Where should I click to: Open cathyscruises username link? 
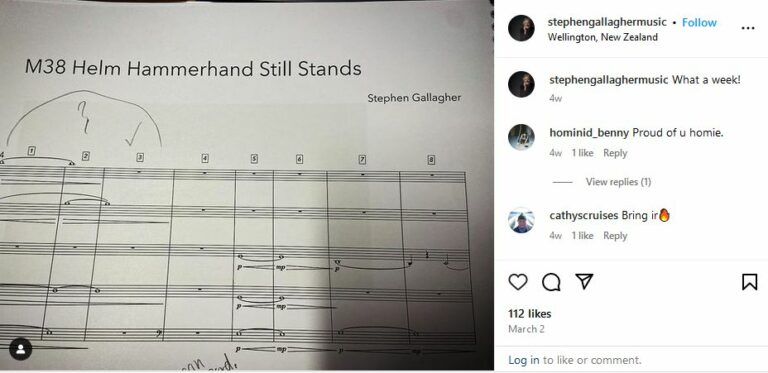click(x=584, y=215)
